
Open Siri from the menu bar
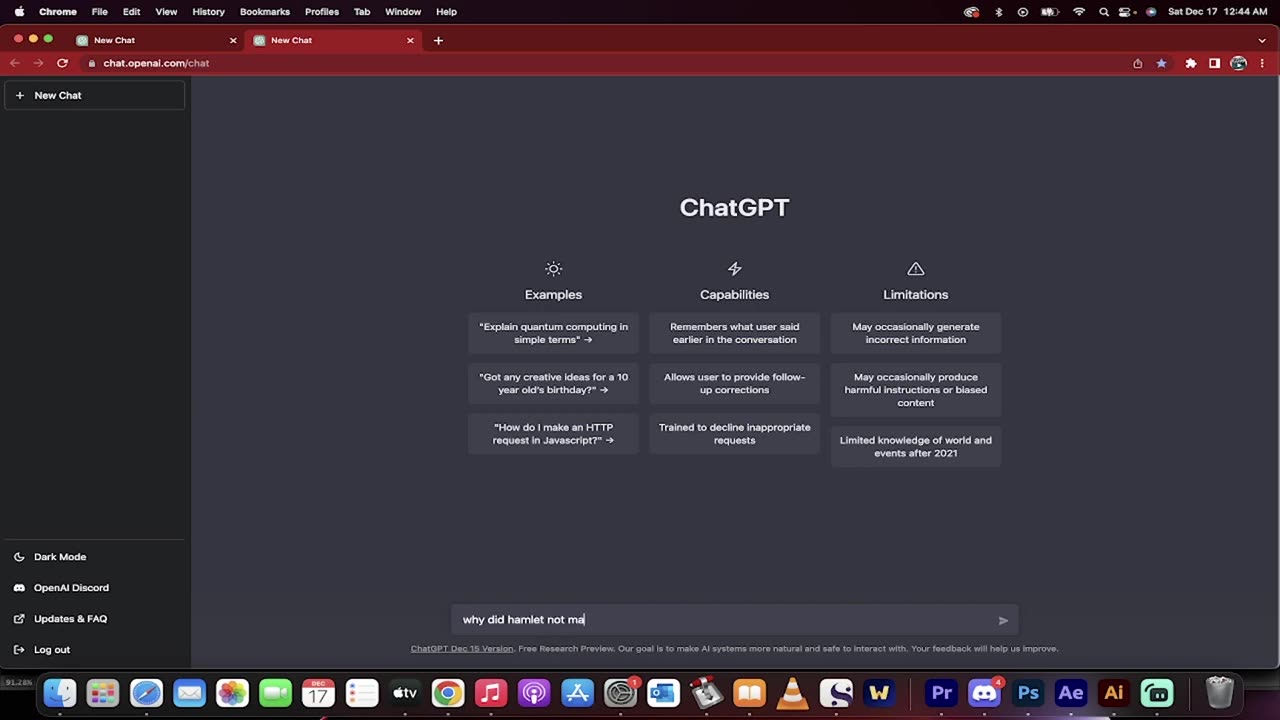click(1151, 12)
